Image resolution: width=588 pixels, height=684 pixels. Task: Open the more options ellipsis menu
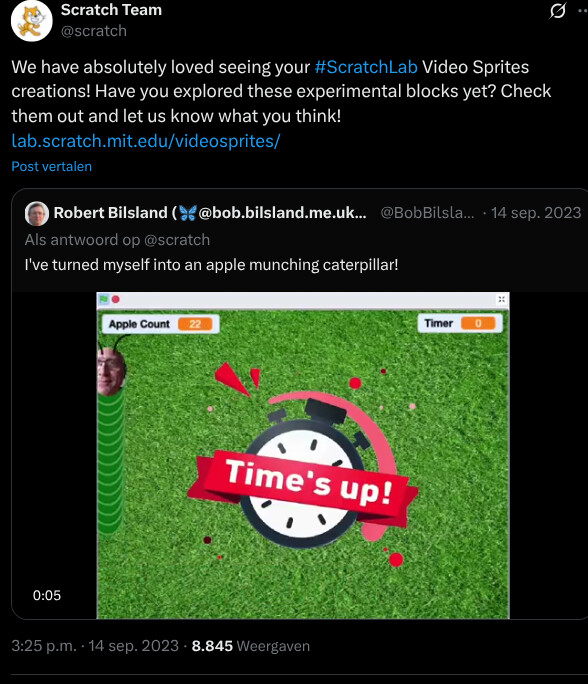[583, 11]
